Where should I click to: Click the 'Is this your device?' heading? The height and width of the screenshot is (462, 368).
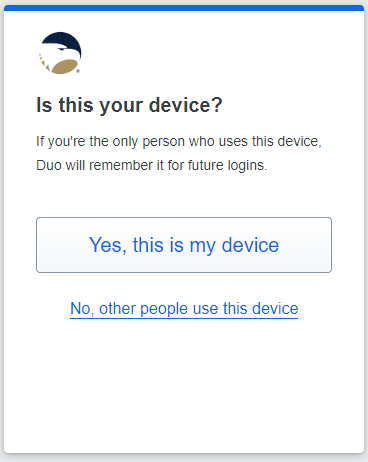coord(129,105)
